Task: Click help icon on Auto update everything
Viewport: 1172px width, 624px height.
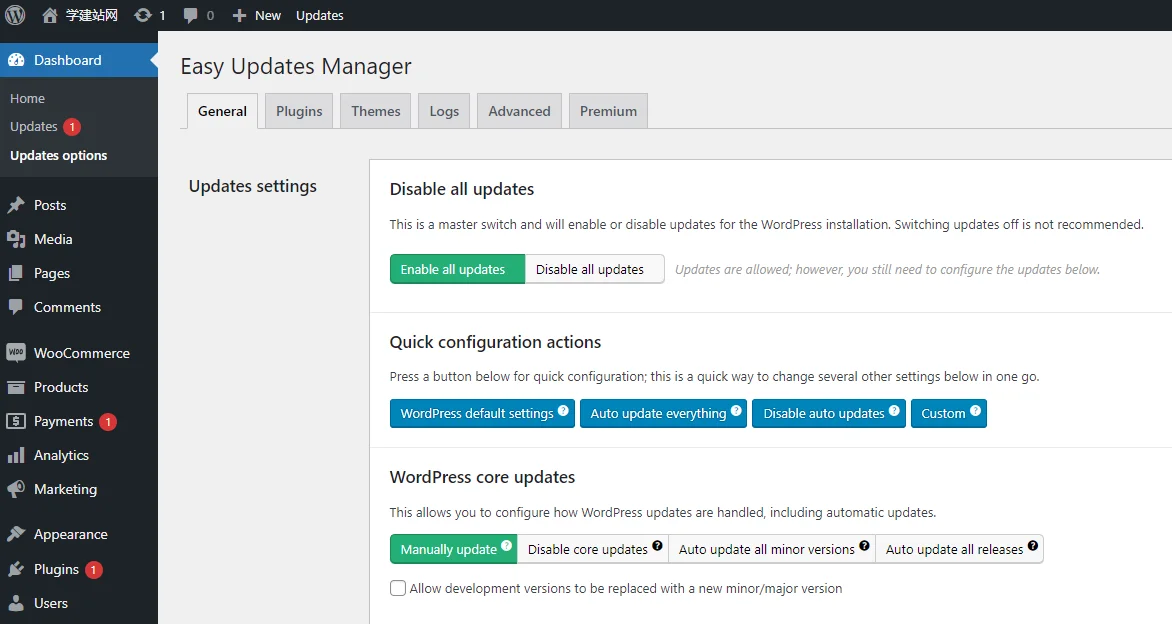Action: pos(736,410)
